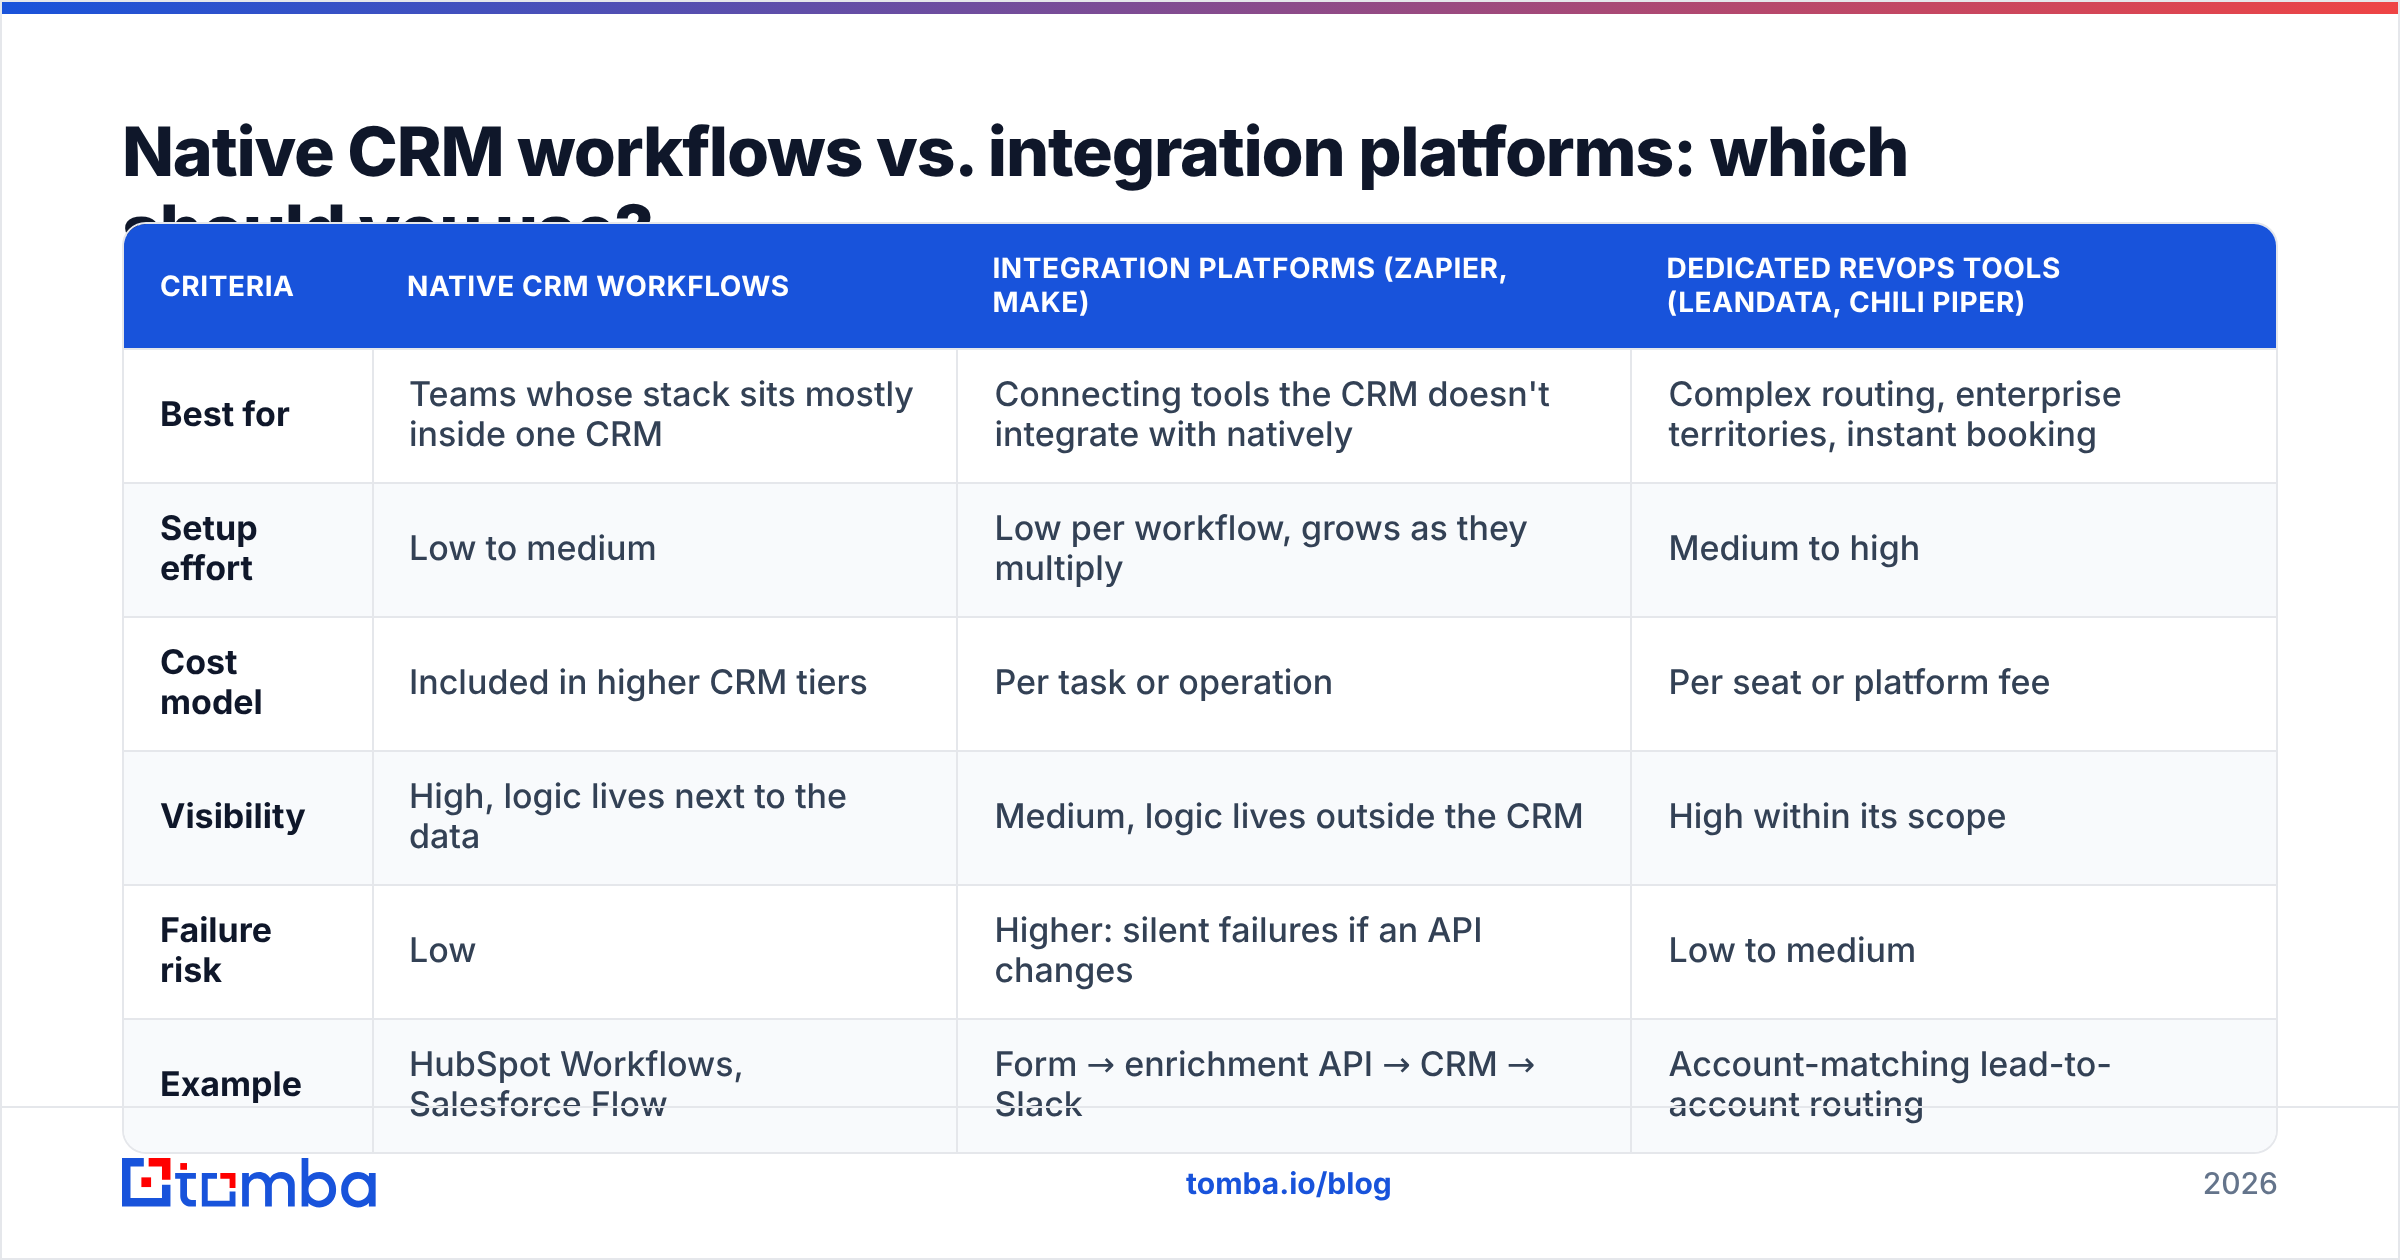Click the 'Cost model' row label
Image resolution: width=2400 pixels, height=1260 pixels.
coord(211,682)
